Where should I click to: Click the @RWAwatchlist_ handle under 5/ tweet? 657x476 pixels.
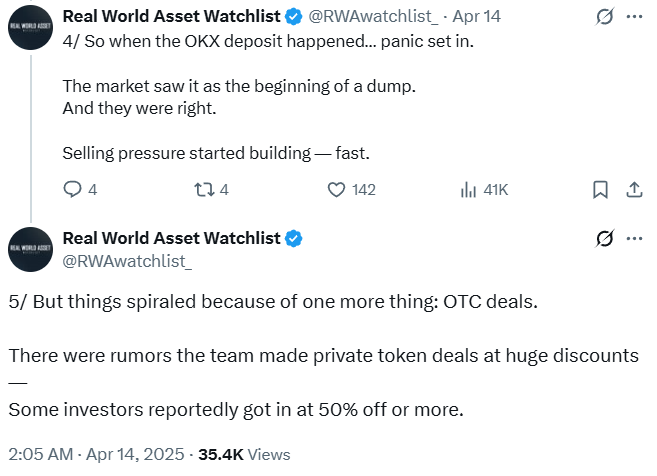[x=127, y=261]
